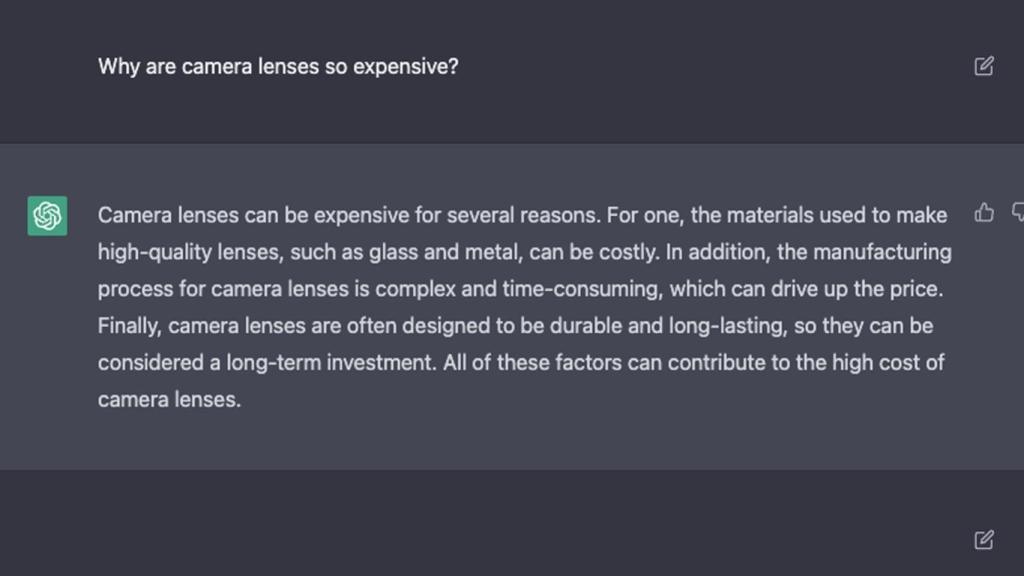Click the word "Finally" starting the fourth line
The height and width of the screenshot is (576, 1024).
tap(130, 326)
